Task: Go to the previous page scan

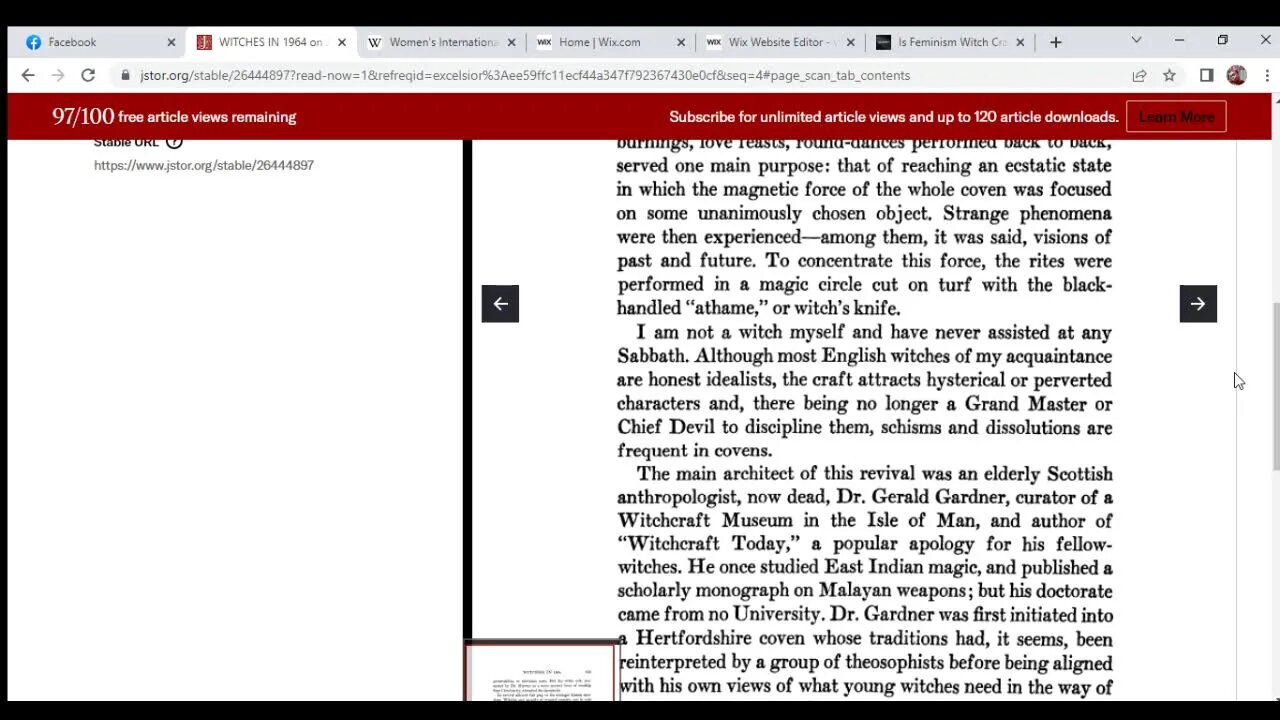Action: [x=500, y=304]
